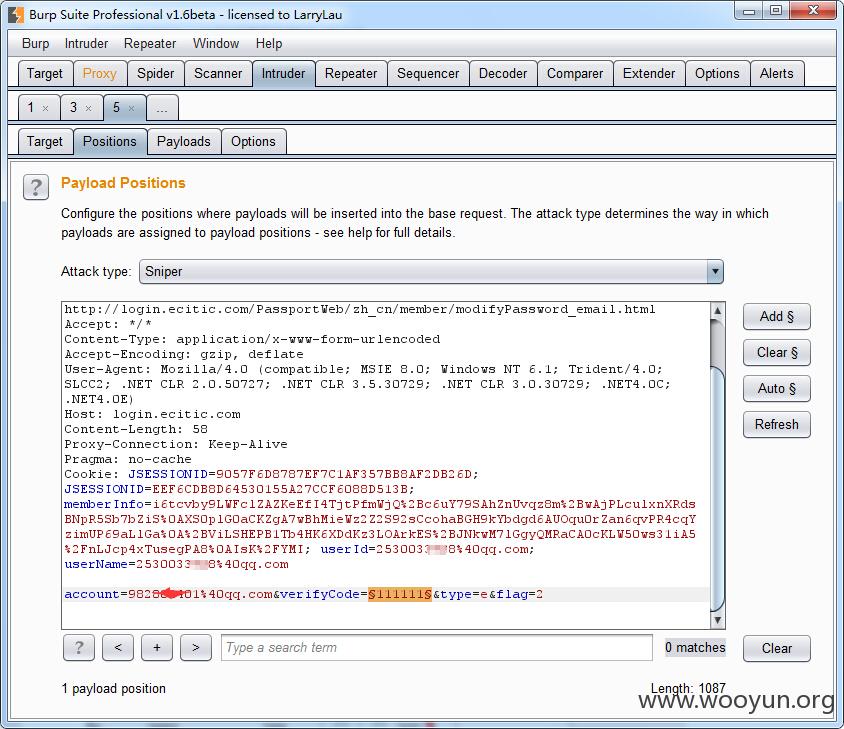Open the Repeater menu

(x=150, y=44)
